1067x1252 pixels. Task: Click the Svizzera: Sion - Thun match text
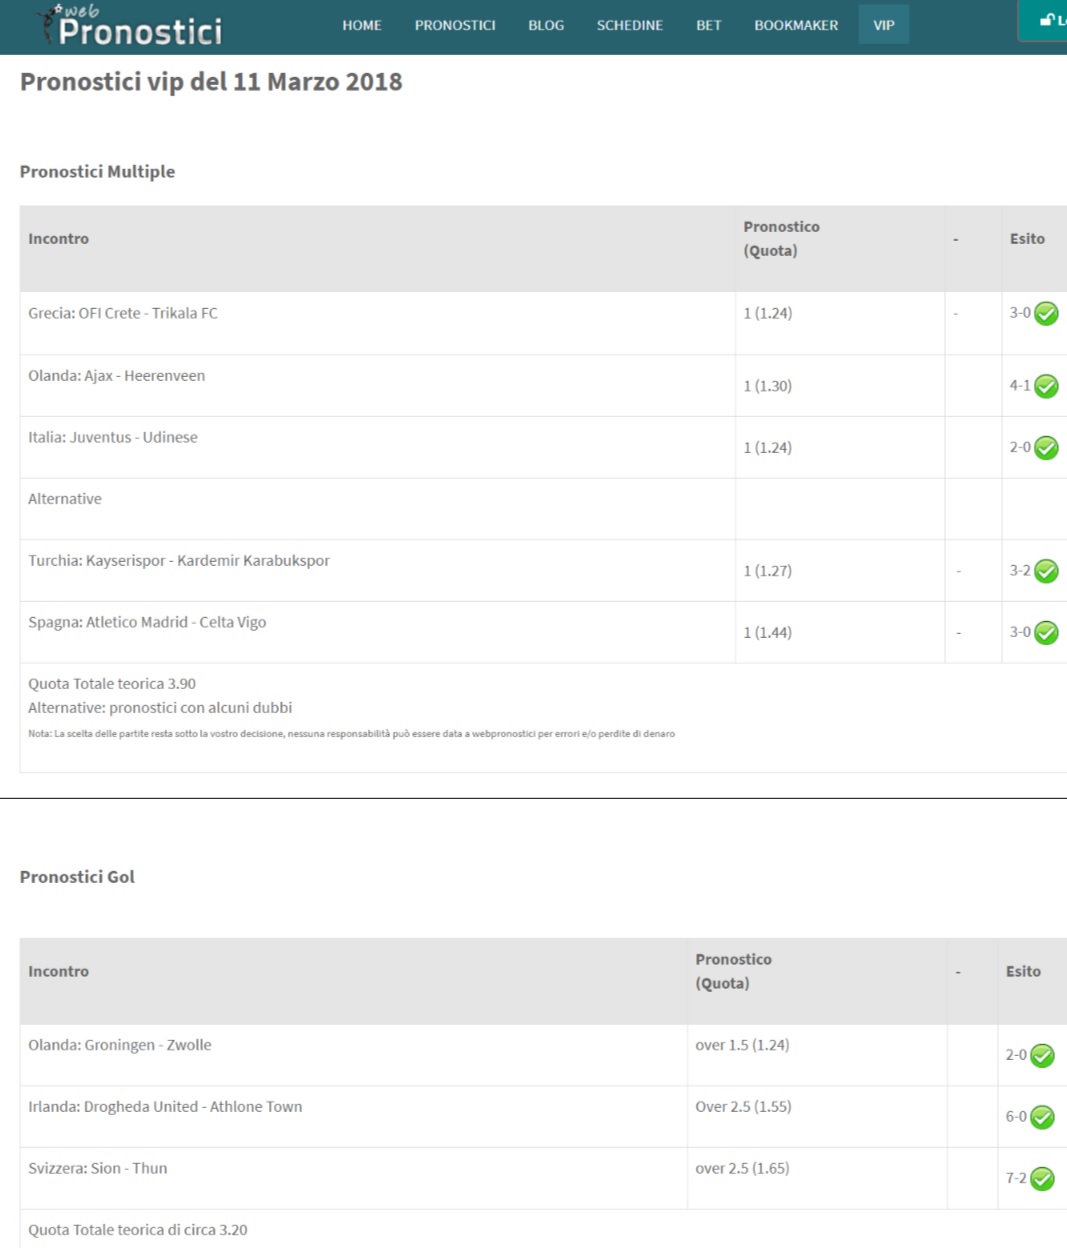click(98, 1168)
